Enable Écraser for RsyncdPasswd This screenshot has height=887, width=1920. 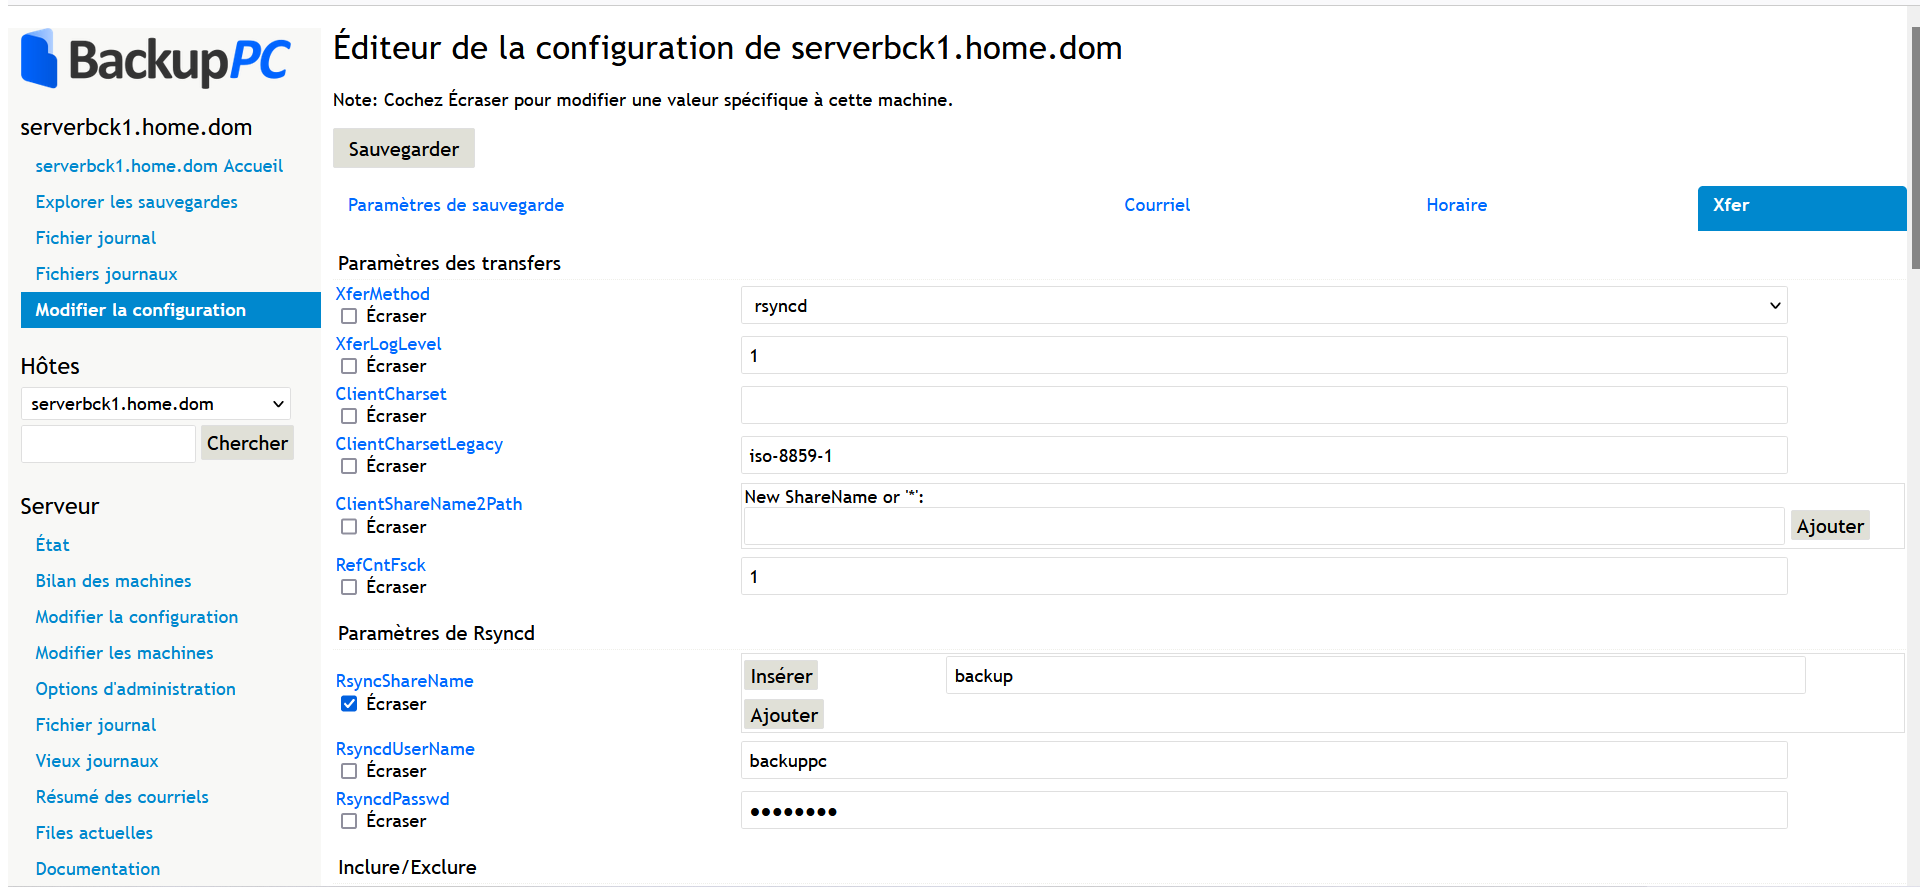point(349,821)
